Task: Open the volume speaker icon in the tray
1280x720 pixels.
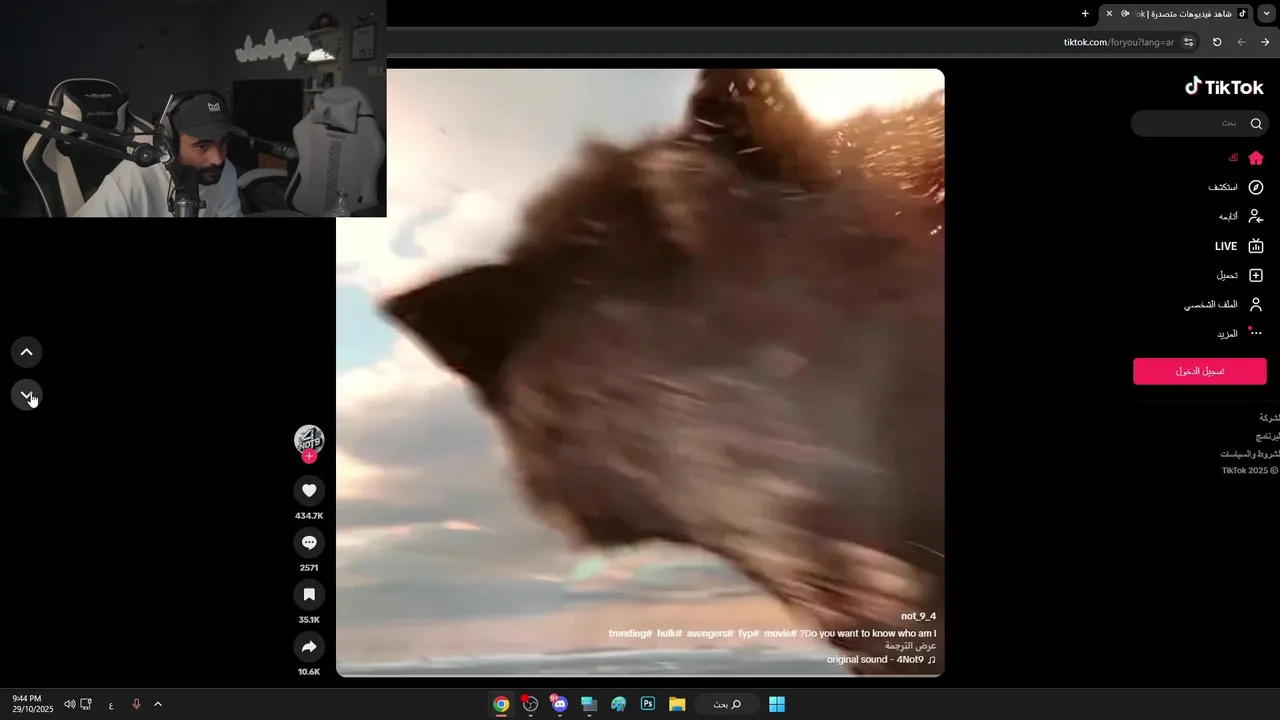Action: click(x=69, y=704)
